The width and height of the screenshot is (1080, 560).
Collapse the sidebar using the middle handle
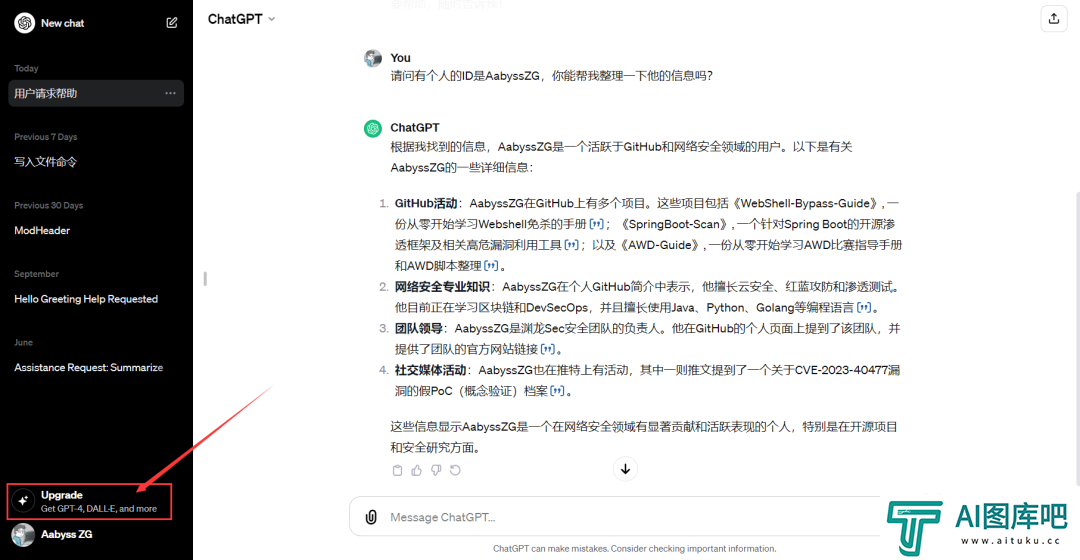tap(205, 279)
